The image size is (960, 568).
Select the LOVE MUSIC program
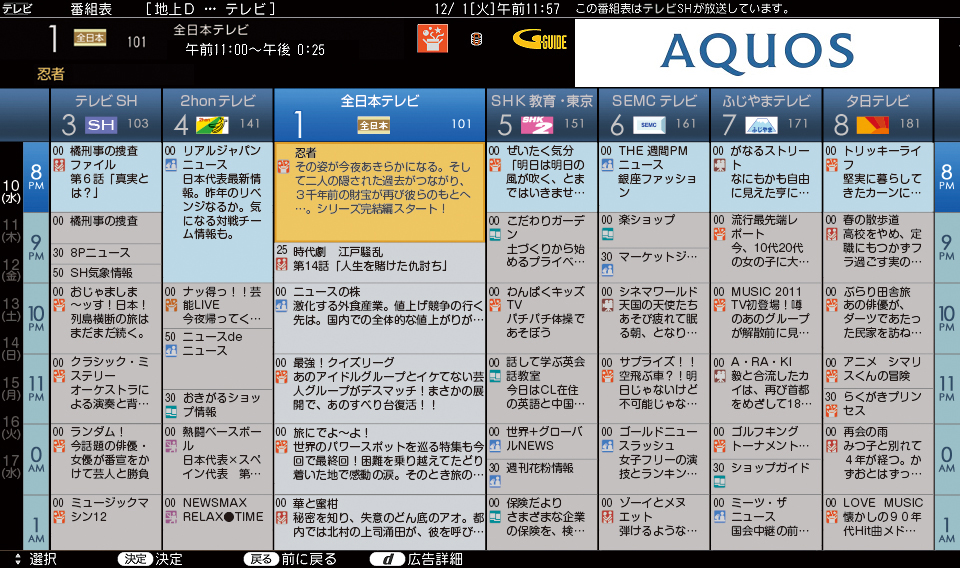coord(877,521)
